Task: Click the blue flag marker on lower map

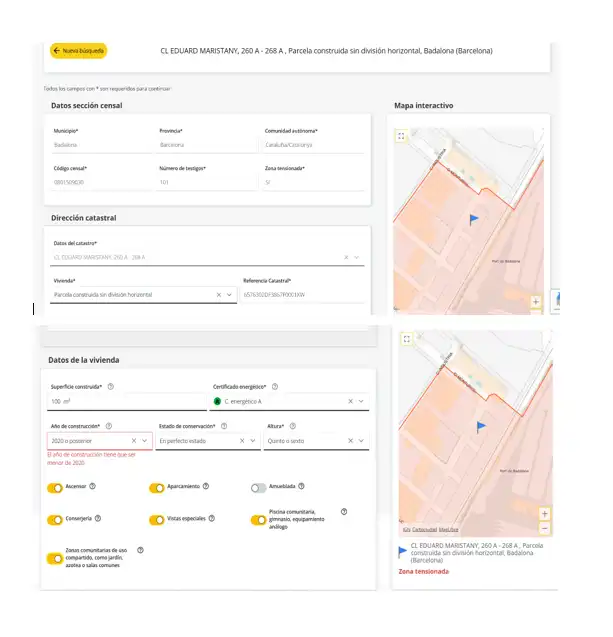Action: (481, 427)
